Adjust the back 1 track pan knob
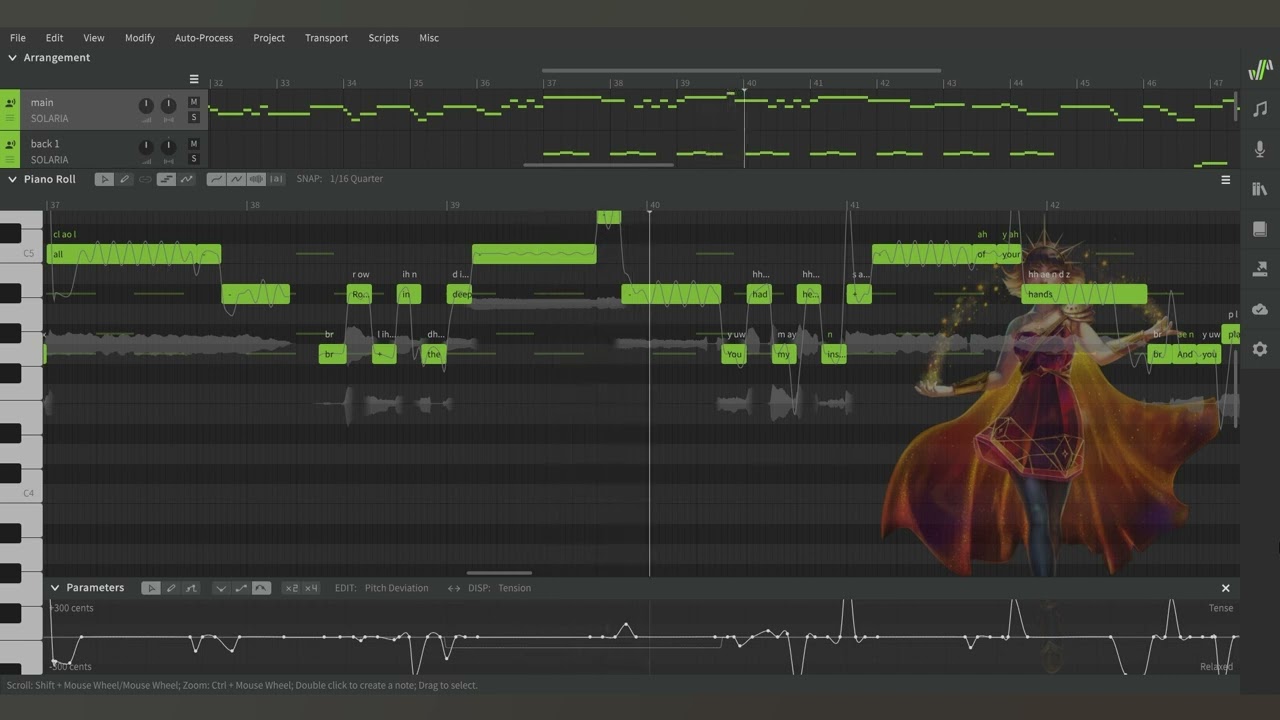This screenshot has width=1280, height=720. coord(168,147)
